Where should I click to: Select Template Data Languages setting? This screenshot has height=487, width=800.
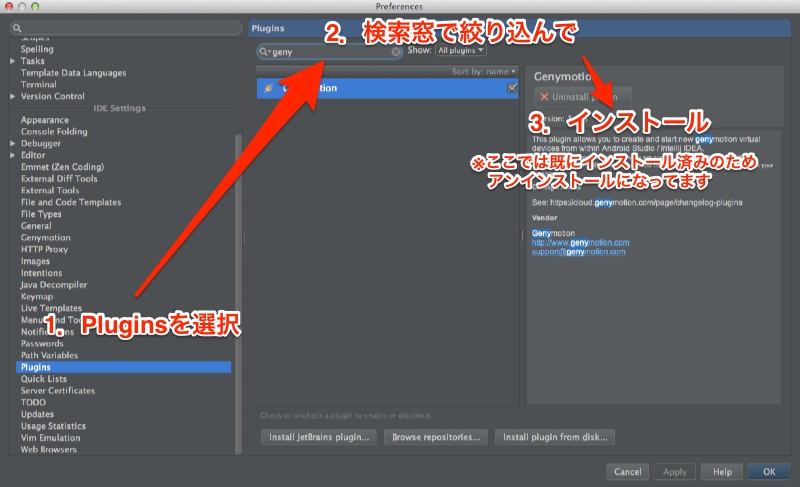(x=73, y=73)
